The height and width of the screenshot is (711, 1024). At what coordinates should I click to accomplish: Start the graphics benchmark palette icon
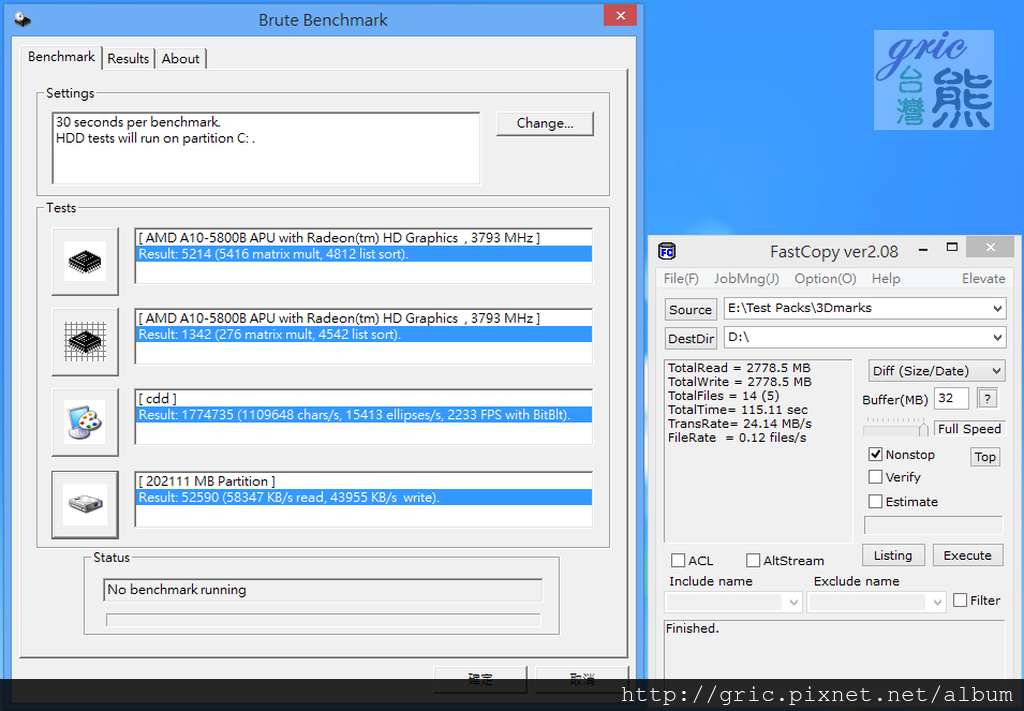tap(85, 422)
